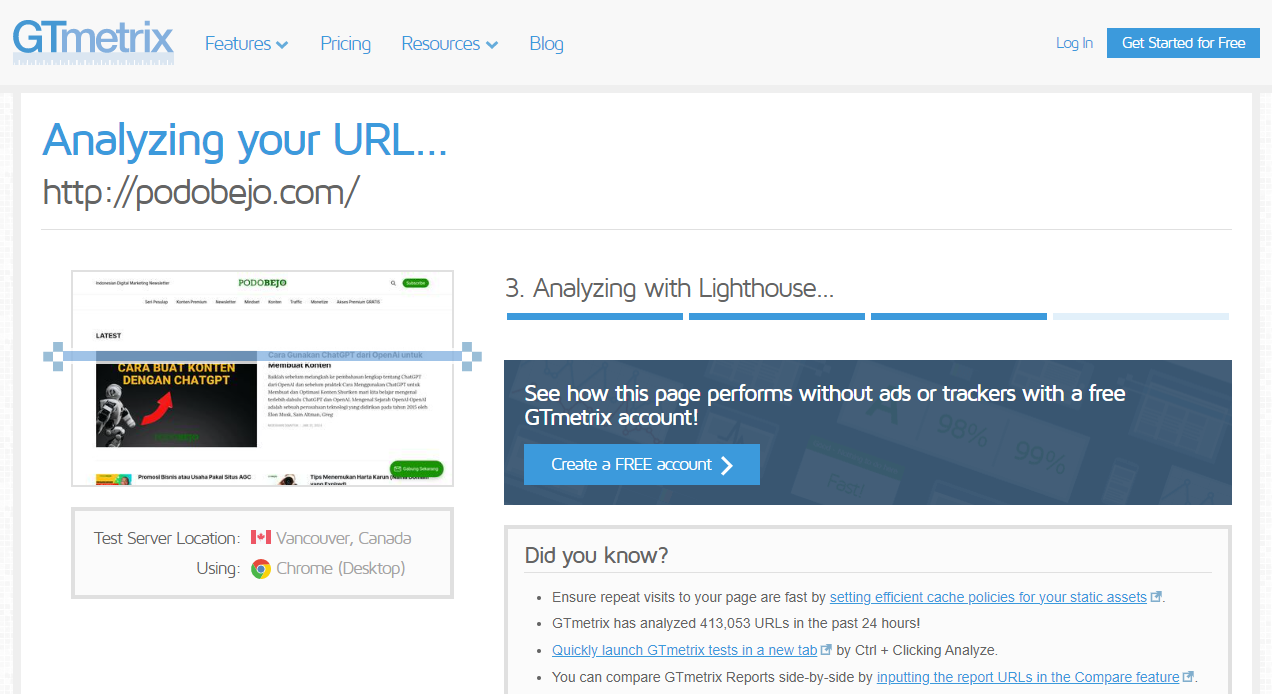Open setting efficient cache policies link
The width and height of the screenshot is (1272, 694).
click(x=988, y=597)
